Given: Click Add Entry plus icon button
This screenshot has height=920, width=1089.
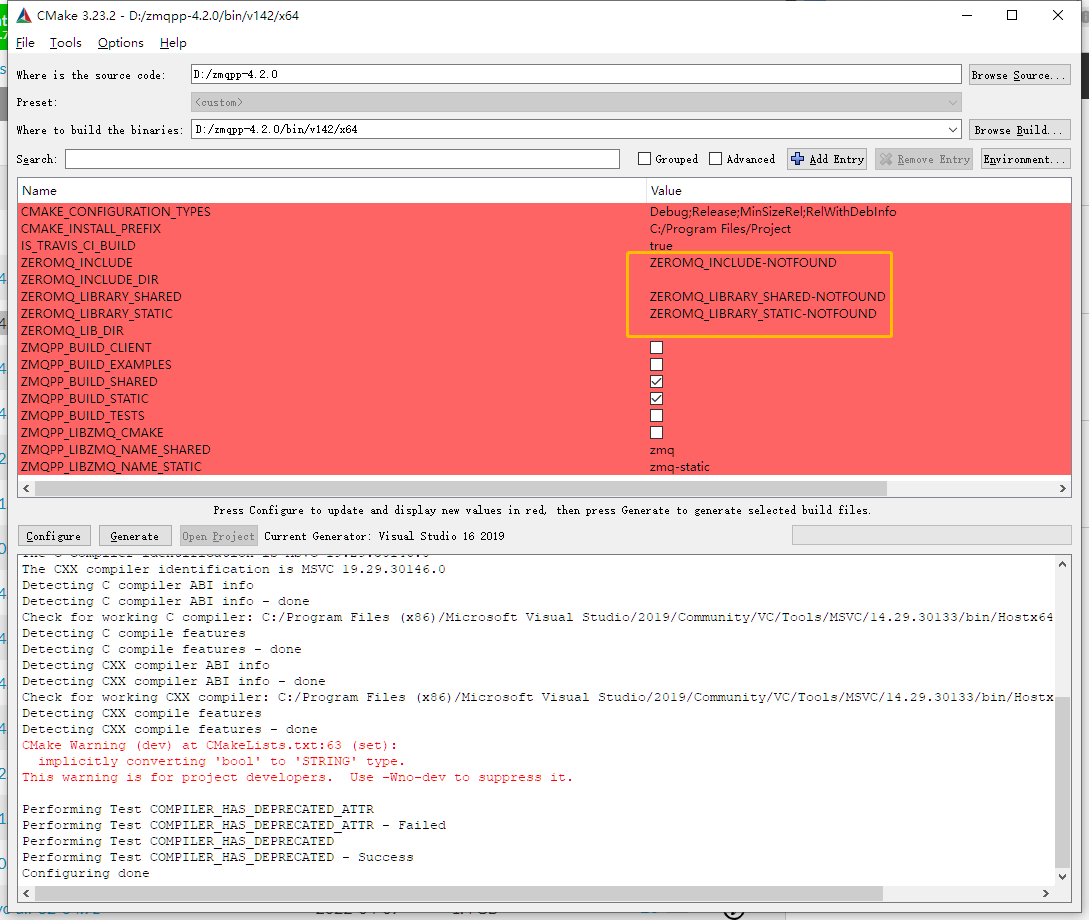Looking at the screenshot, I should click(826, 159).
